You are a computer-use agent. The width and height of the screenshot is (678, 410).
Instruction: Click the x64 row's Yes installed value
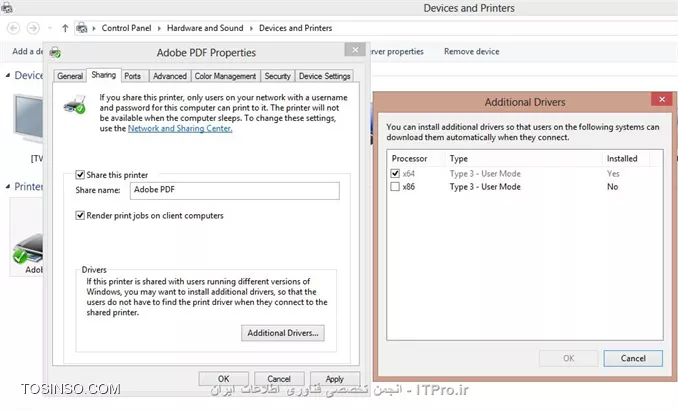click(613, 173)
